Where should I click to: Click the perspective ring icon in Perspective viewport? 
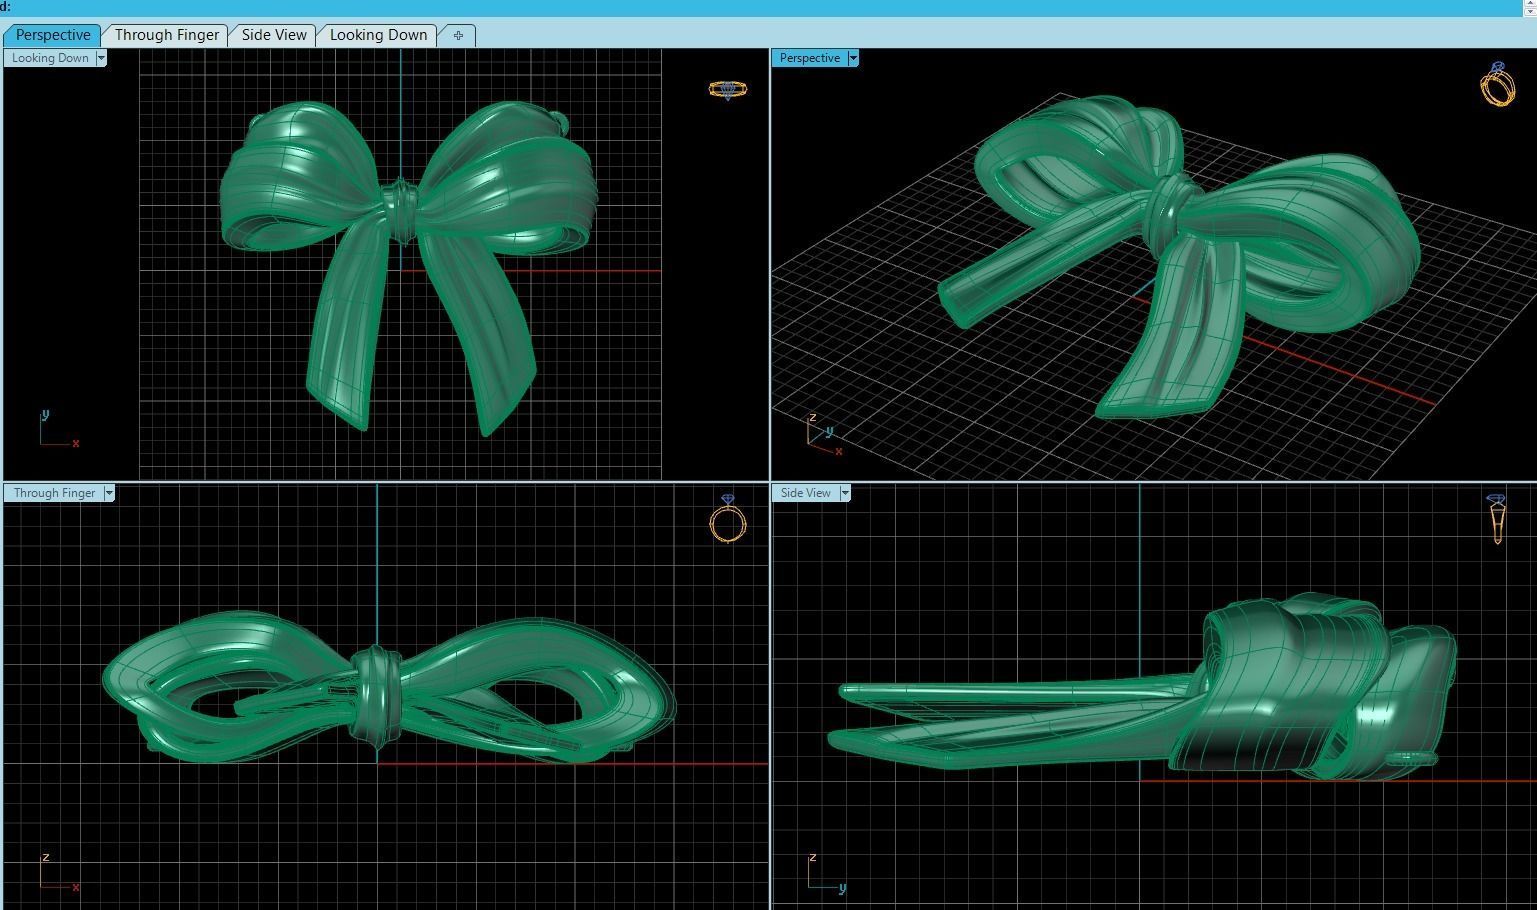1497,84
